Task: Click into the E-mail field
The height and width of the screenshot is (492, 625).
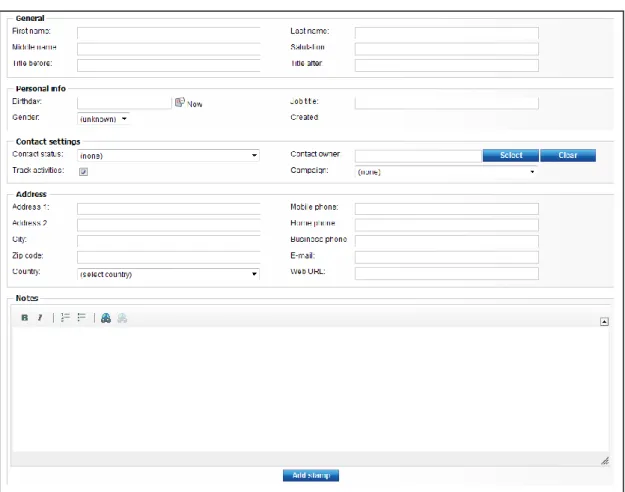Action: 447,257
